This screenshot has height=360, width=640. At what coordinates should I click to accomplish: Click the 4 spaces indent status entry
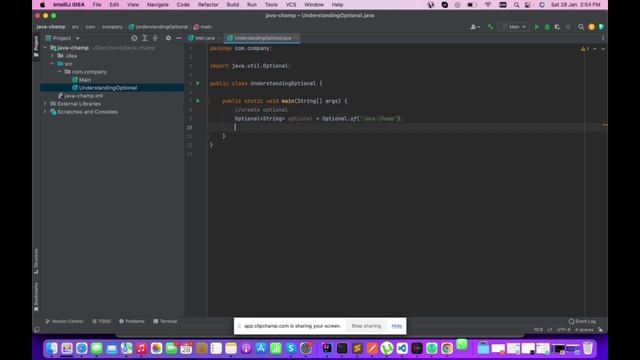point(584,329)
